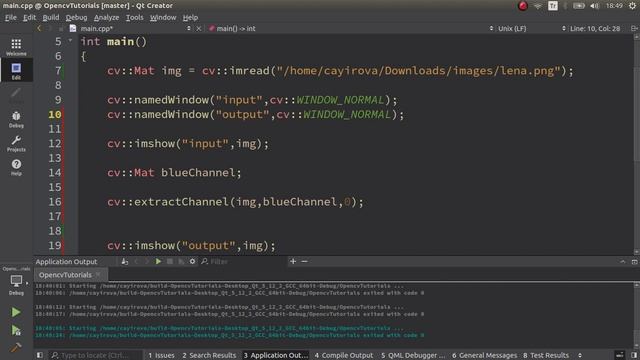Screen dimensions: 640x360
Task: Open the sound volume indicator
Action: [x=594, y=6]
